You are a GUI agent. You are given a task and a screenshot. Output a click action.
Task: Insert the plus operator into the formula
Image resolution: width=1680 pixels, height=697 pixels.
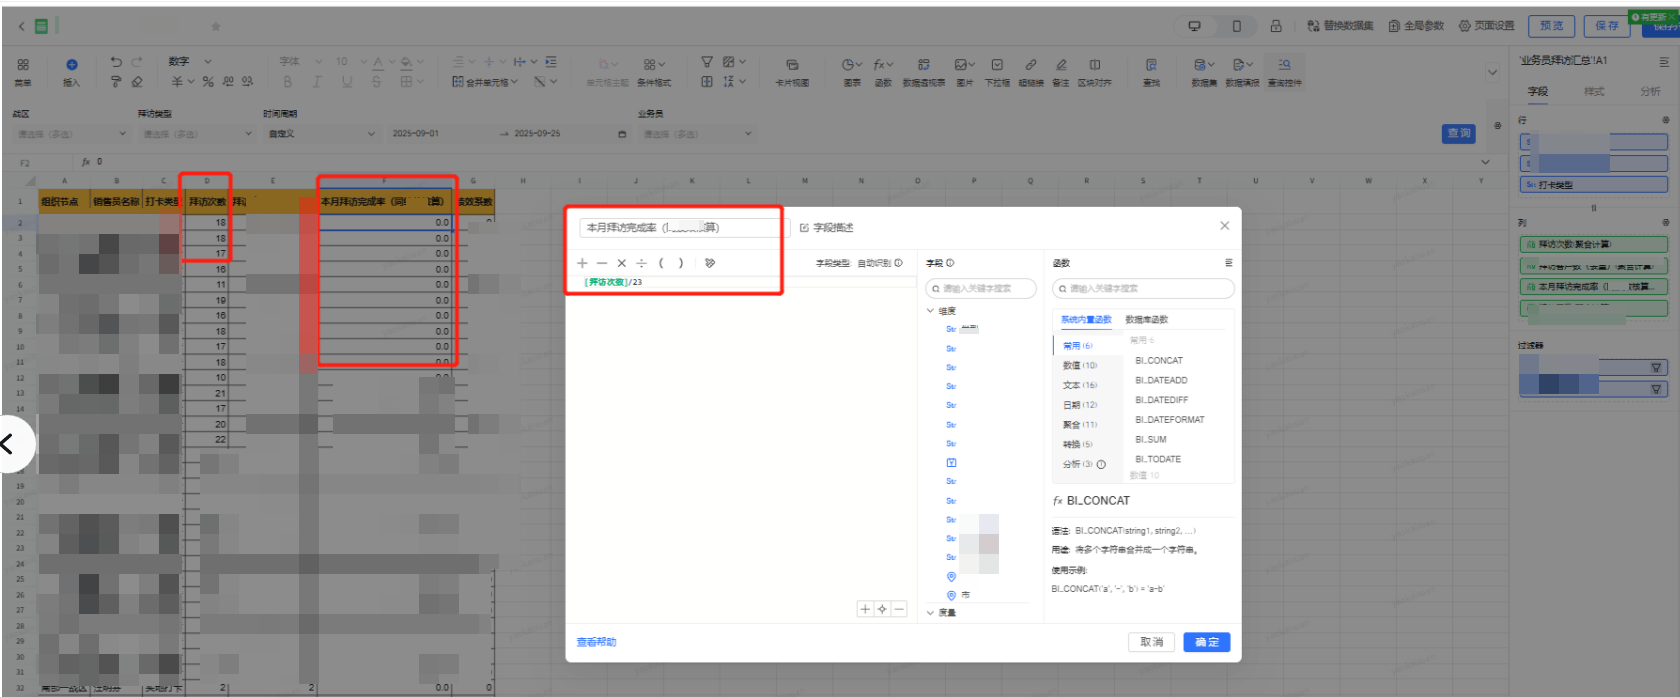pyautogui.click(x=582, y=264)
